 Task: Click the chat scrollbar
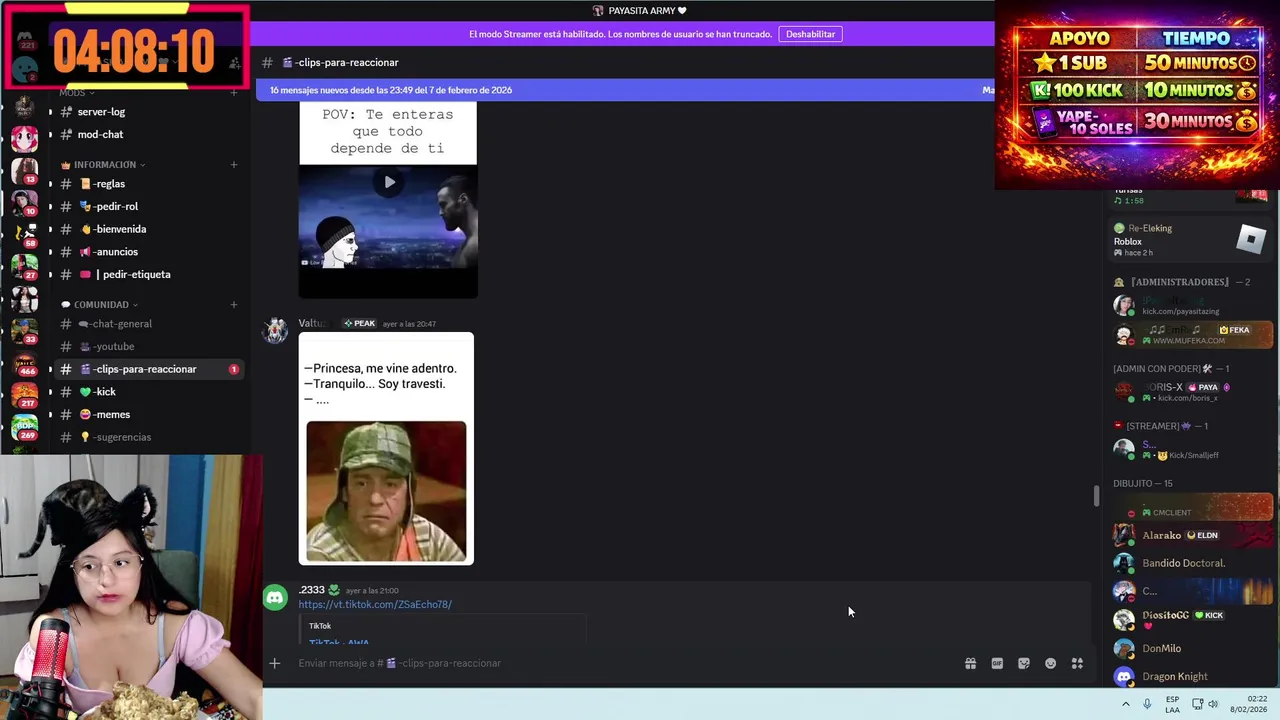click(x=1096, y=495)
